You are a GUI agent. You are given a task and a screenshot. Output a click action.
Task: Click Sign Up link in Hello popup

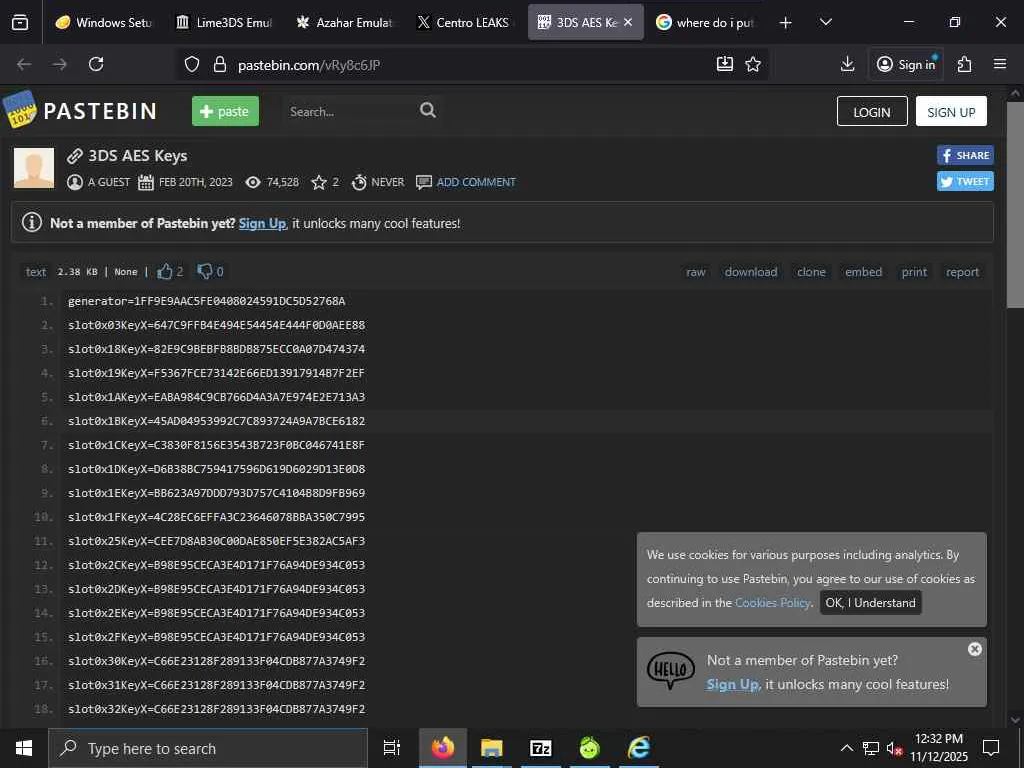[732, 684]
